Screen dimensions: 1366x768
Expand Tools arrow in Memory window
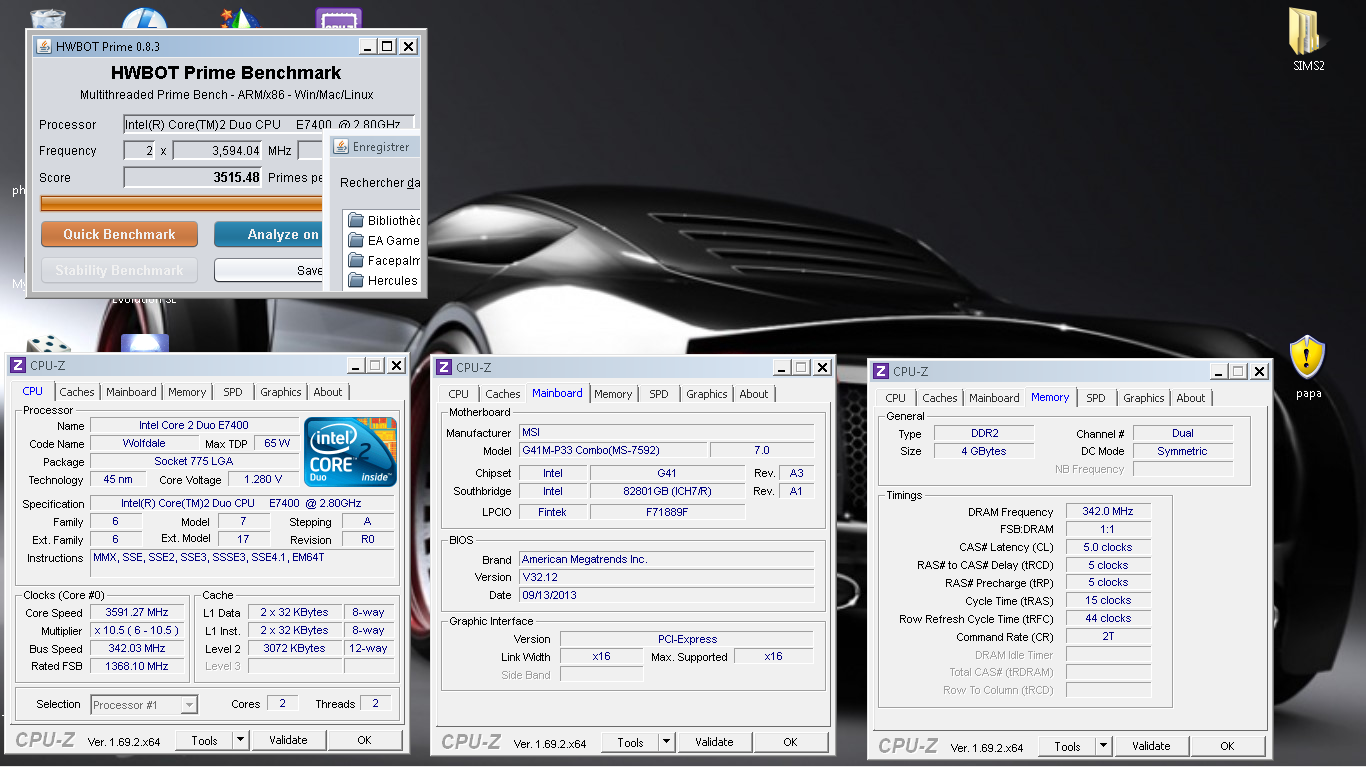coord(1103,746)
